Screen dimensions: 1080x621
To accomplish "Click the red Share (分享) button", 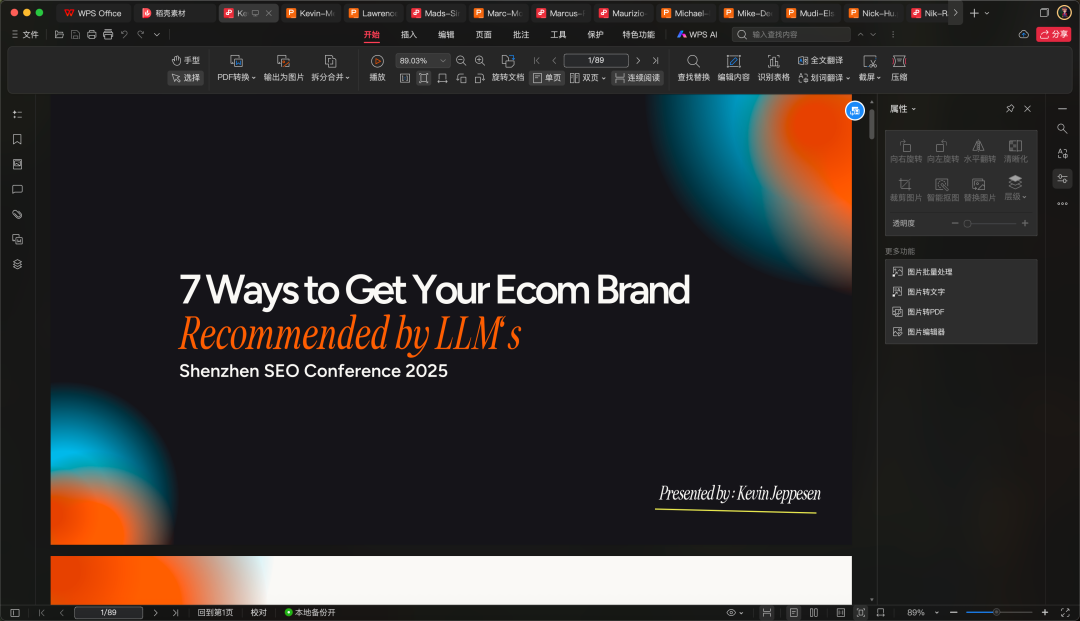I will click(x=1053, y=34).
